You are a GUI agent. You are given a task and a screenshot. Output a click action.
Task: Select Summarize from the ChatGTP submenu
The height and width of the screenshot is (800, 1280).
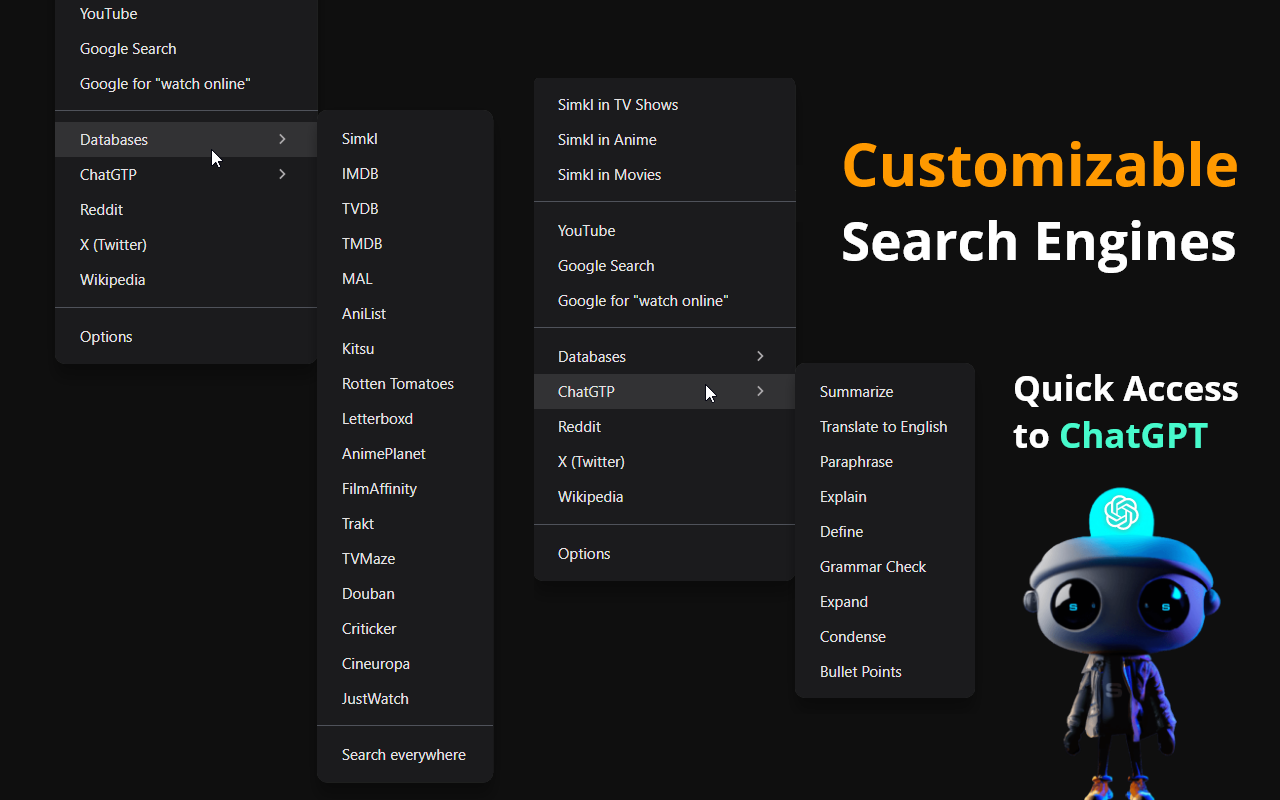(856, 391)
